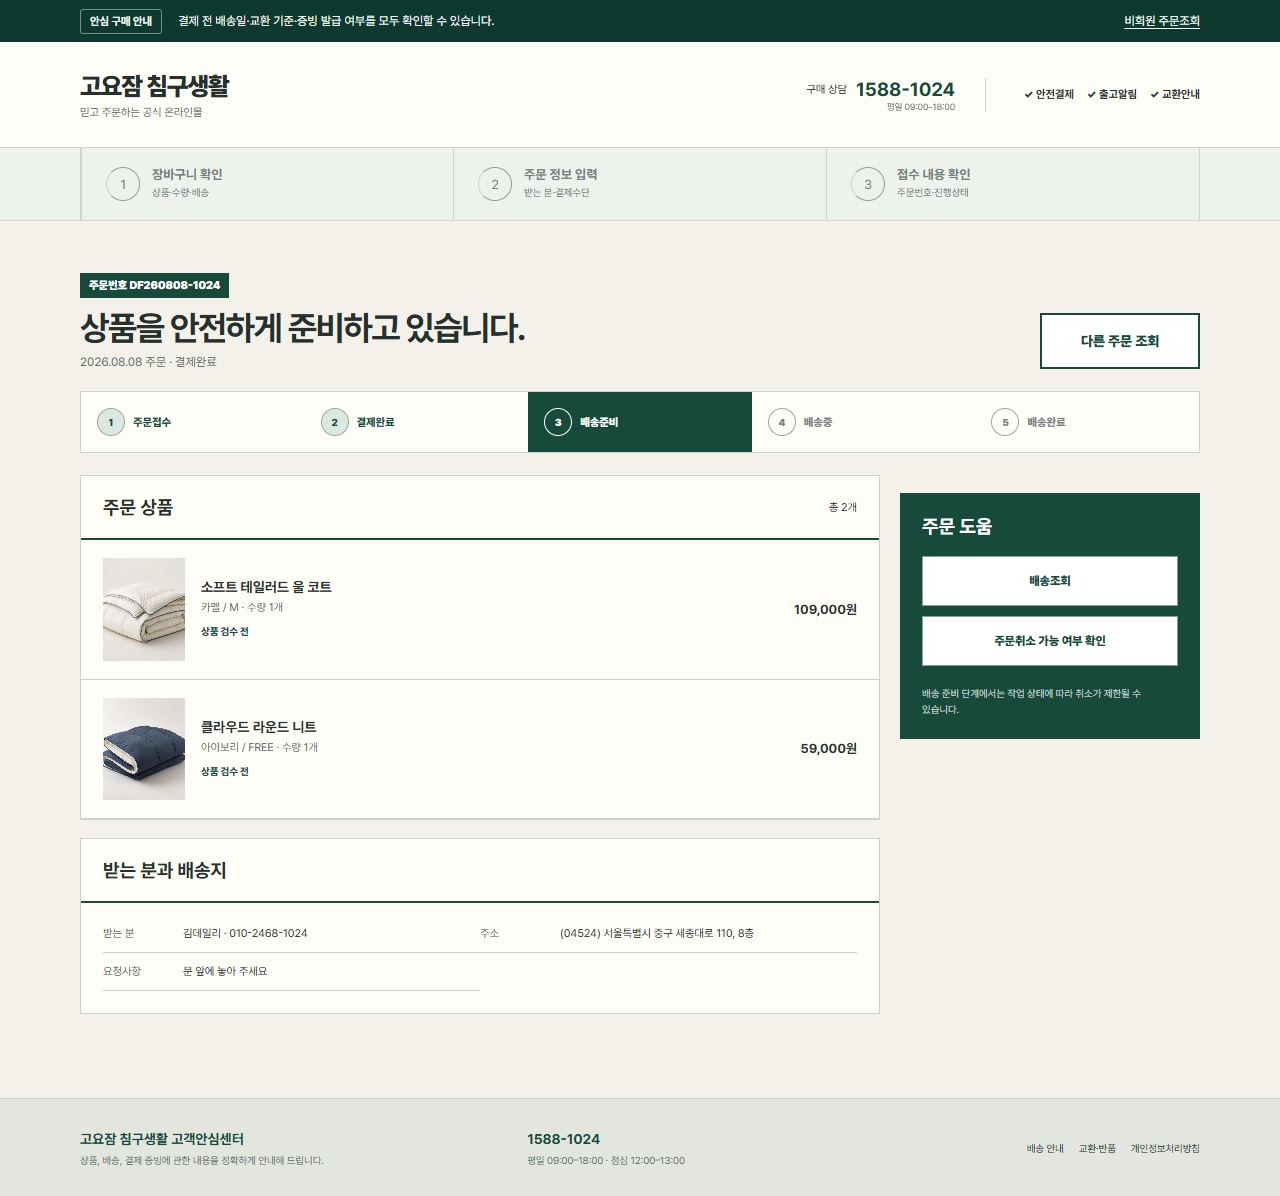Click the number 5 circle beside 배송완료
The width and height of the screenshot is (1280, 1196).
(x=1005, y=422)
